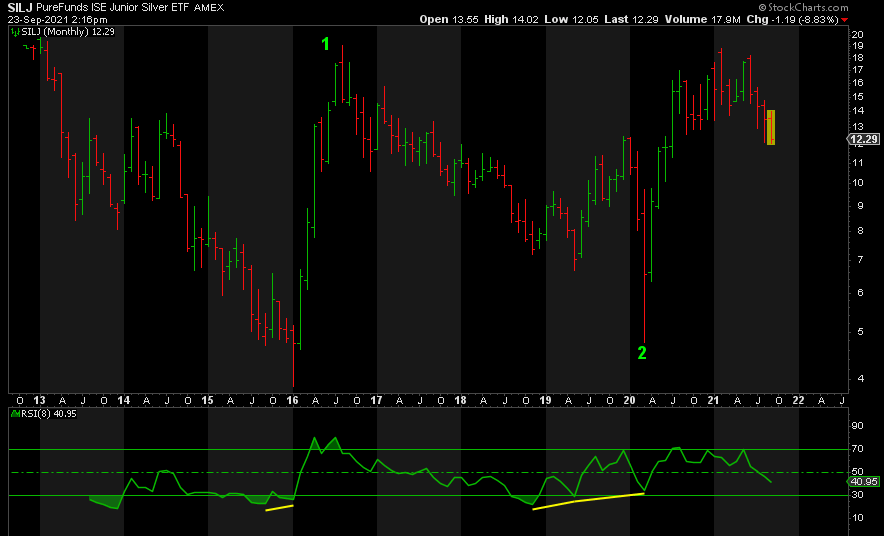Click the 70 overbought level on RSI axis
The height and width of the screenshot is (536, 884).
858,449
